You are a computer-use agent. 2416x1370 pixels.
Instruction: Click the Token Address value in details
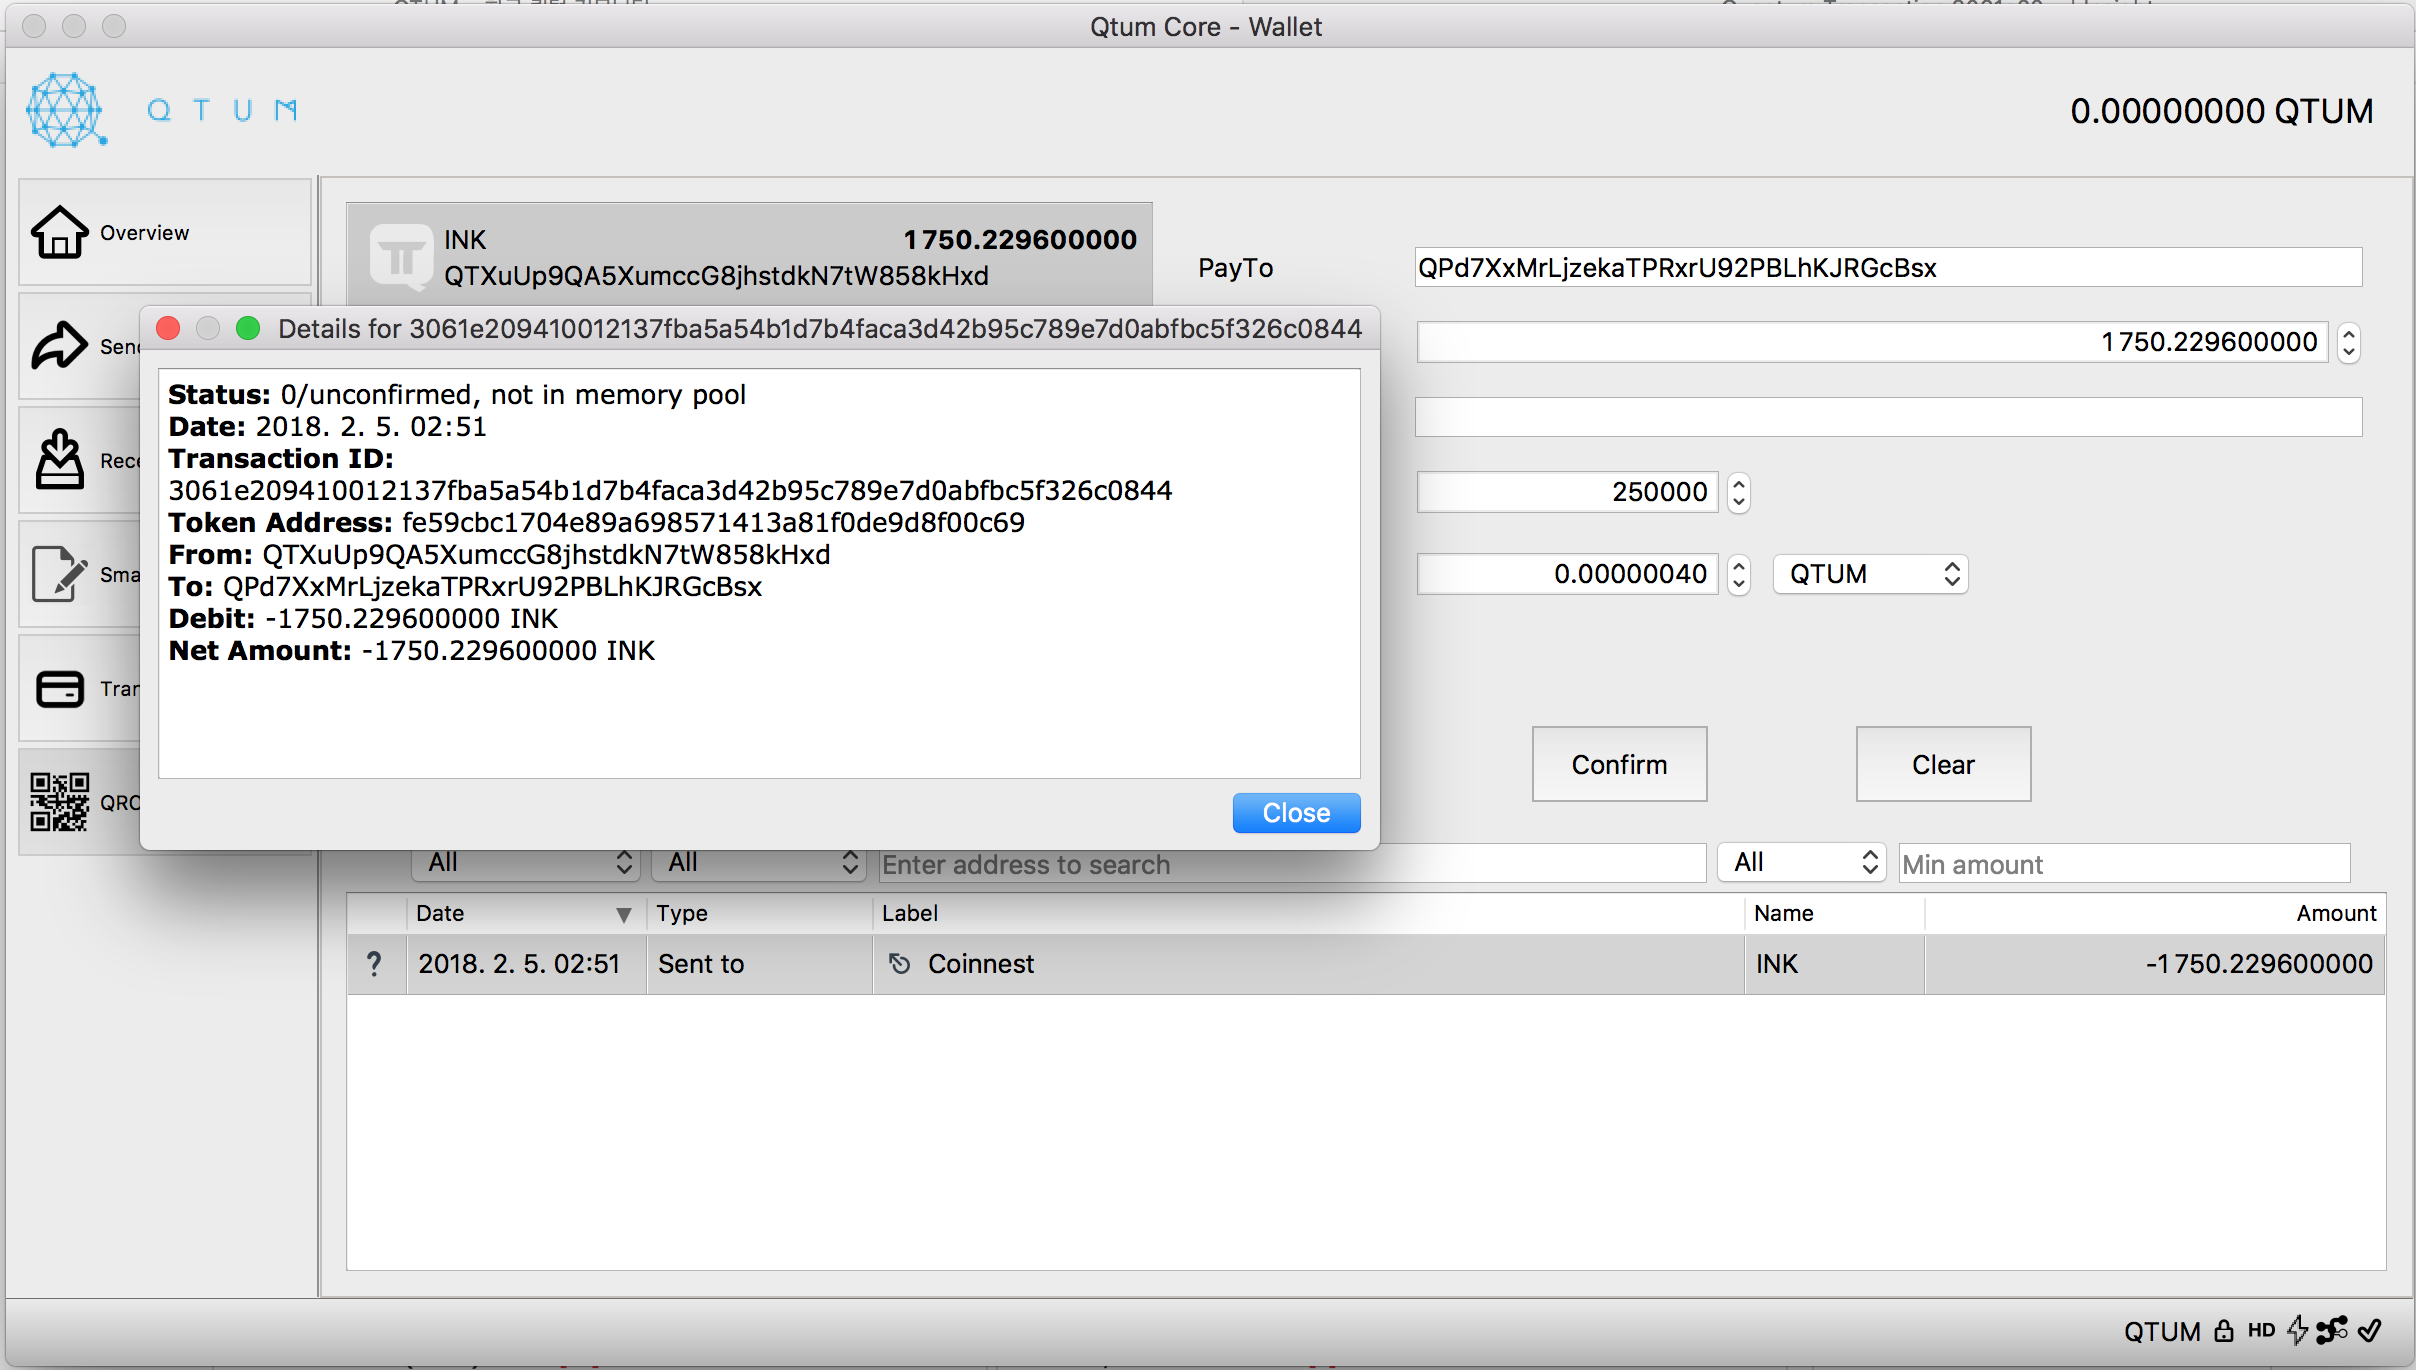click(713, 523)
